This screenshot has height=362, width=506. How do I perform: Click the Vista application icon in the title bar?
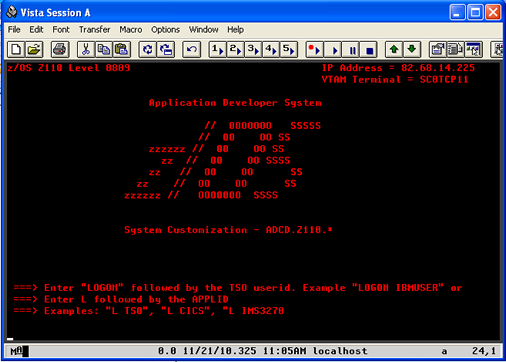12,12
